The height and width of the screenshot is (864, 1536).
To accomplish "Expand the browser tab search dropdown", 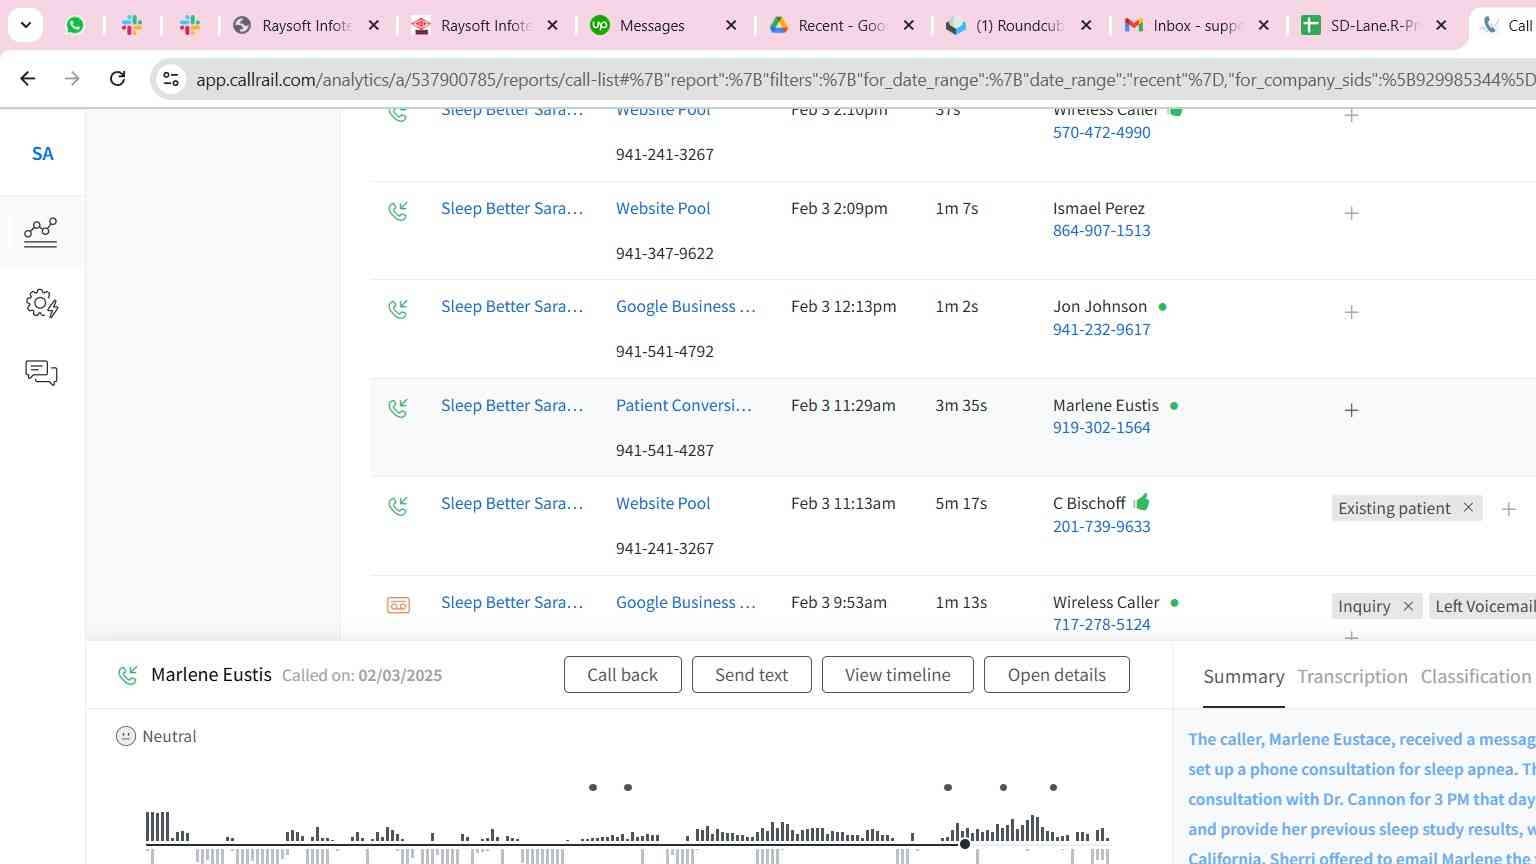I will pos(25,25).
